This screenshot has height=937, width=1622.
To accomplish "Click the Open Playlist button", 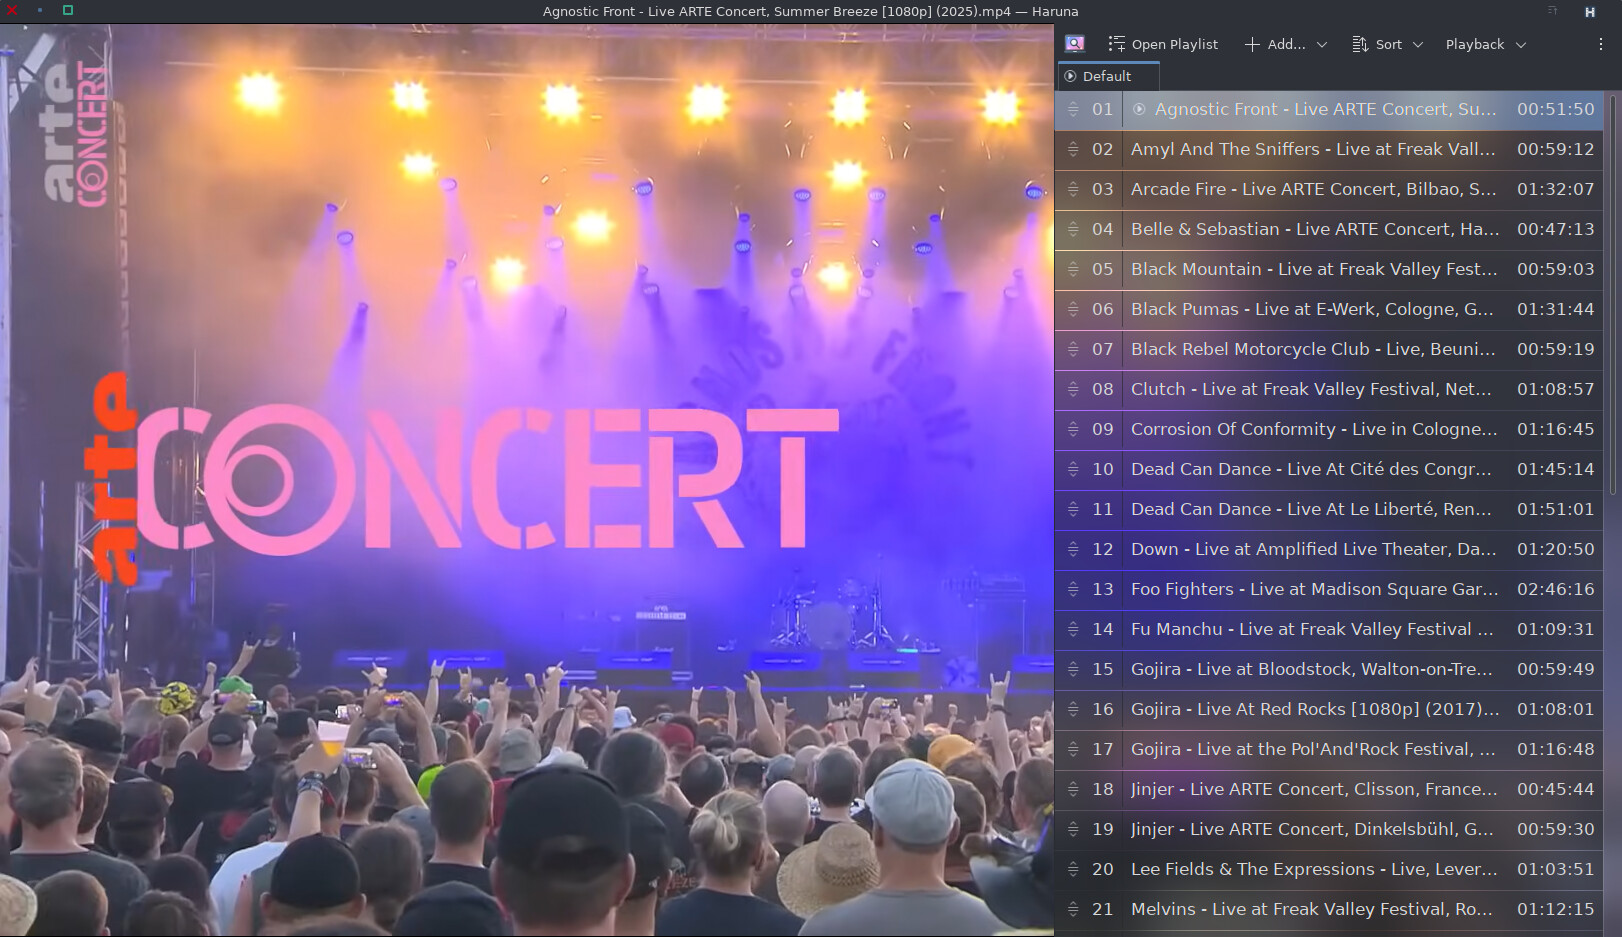I will pyautogui.click(x=1163, y=44).
